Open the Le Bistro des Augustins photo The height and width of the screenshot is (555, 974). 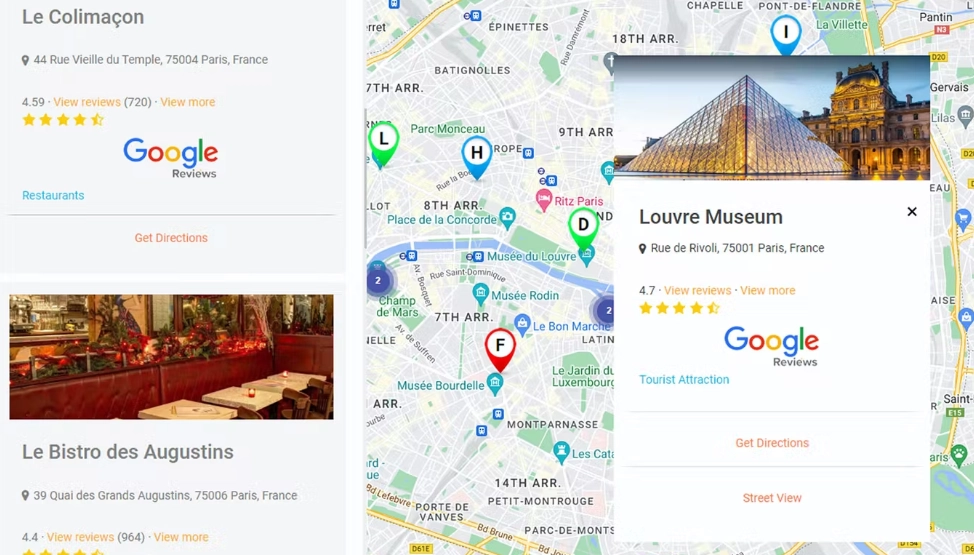pyautogui.click(x=171, y=357)
